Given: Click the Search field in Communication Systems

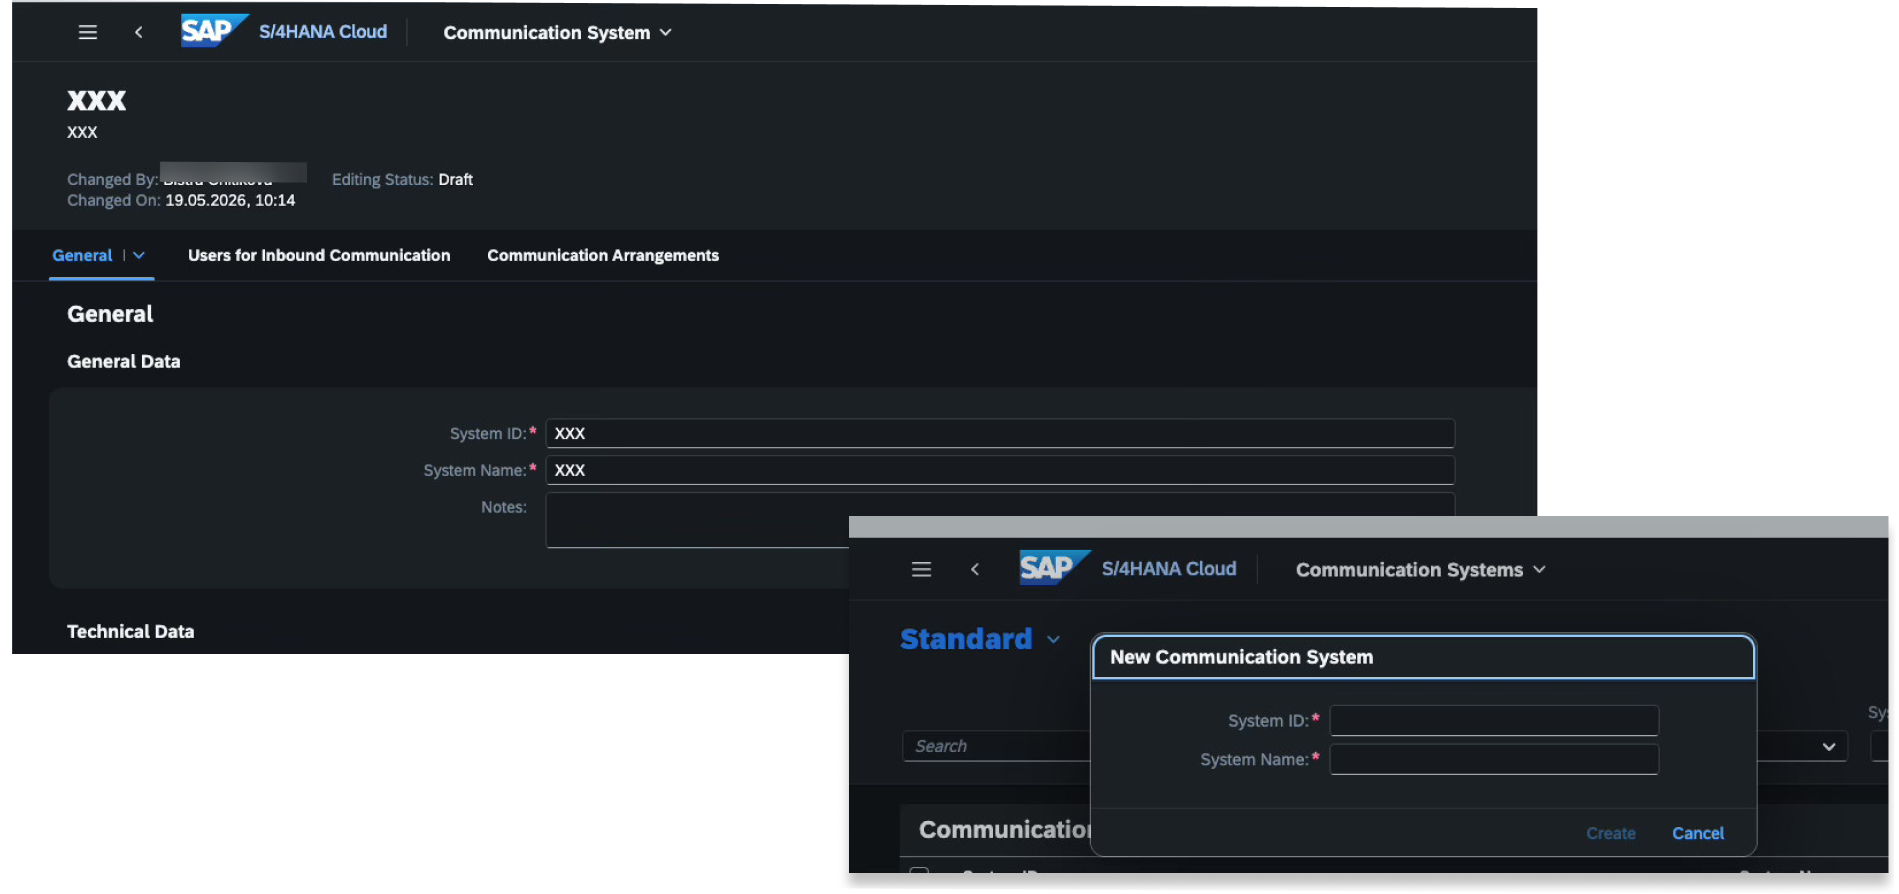Looking at the screenshot, I should coord(996,746).
